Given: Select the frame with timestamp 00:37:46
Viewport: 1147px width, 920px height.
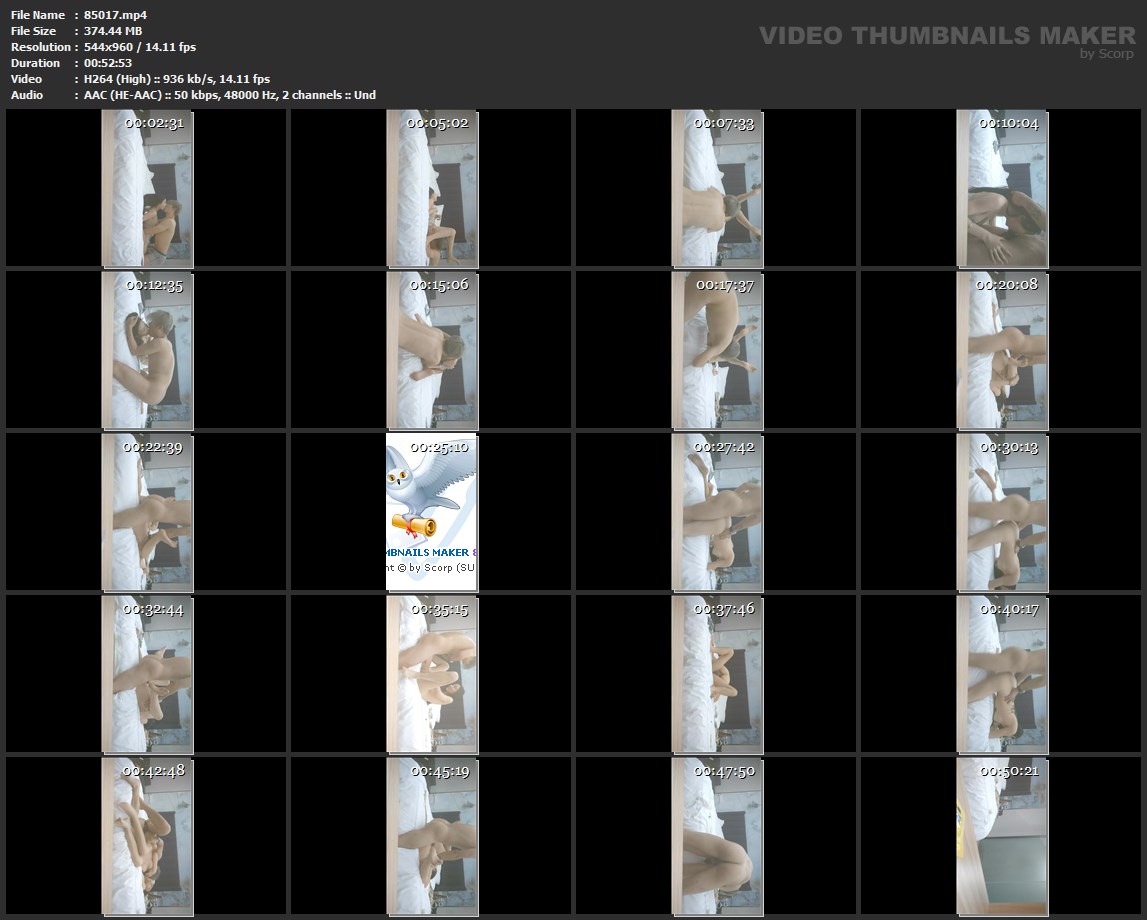Looking at the screenshot, I should pyautogui.click(x=717, y=673).
